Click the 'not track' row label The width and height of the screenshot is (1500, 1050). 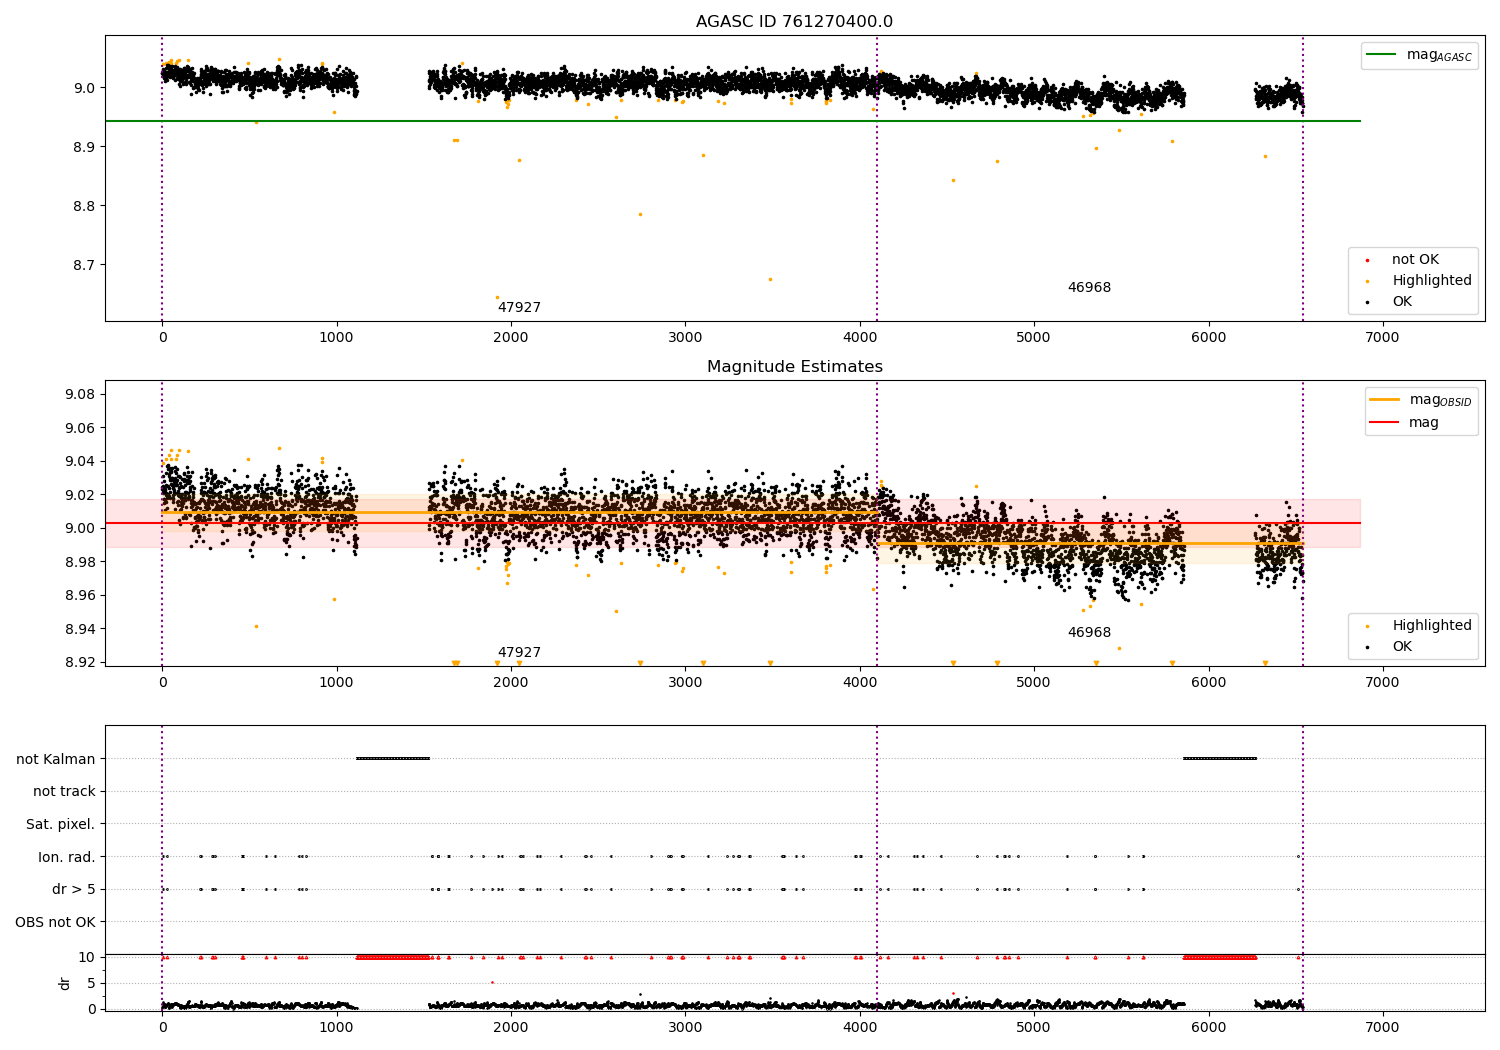64,792
